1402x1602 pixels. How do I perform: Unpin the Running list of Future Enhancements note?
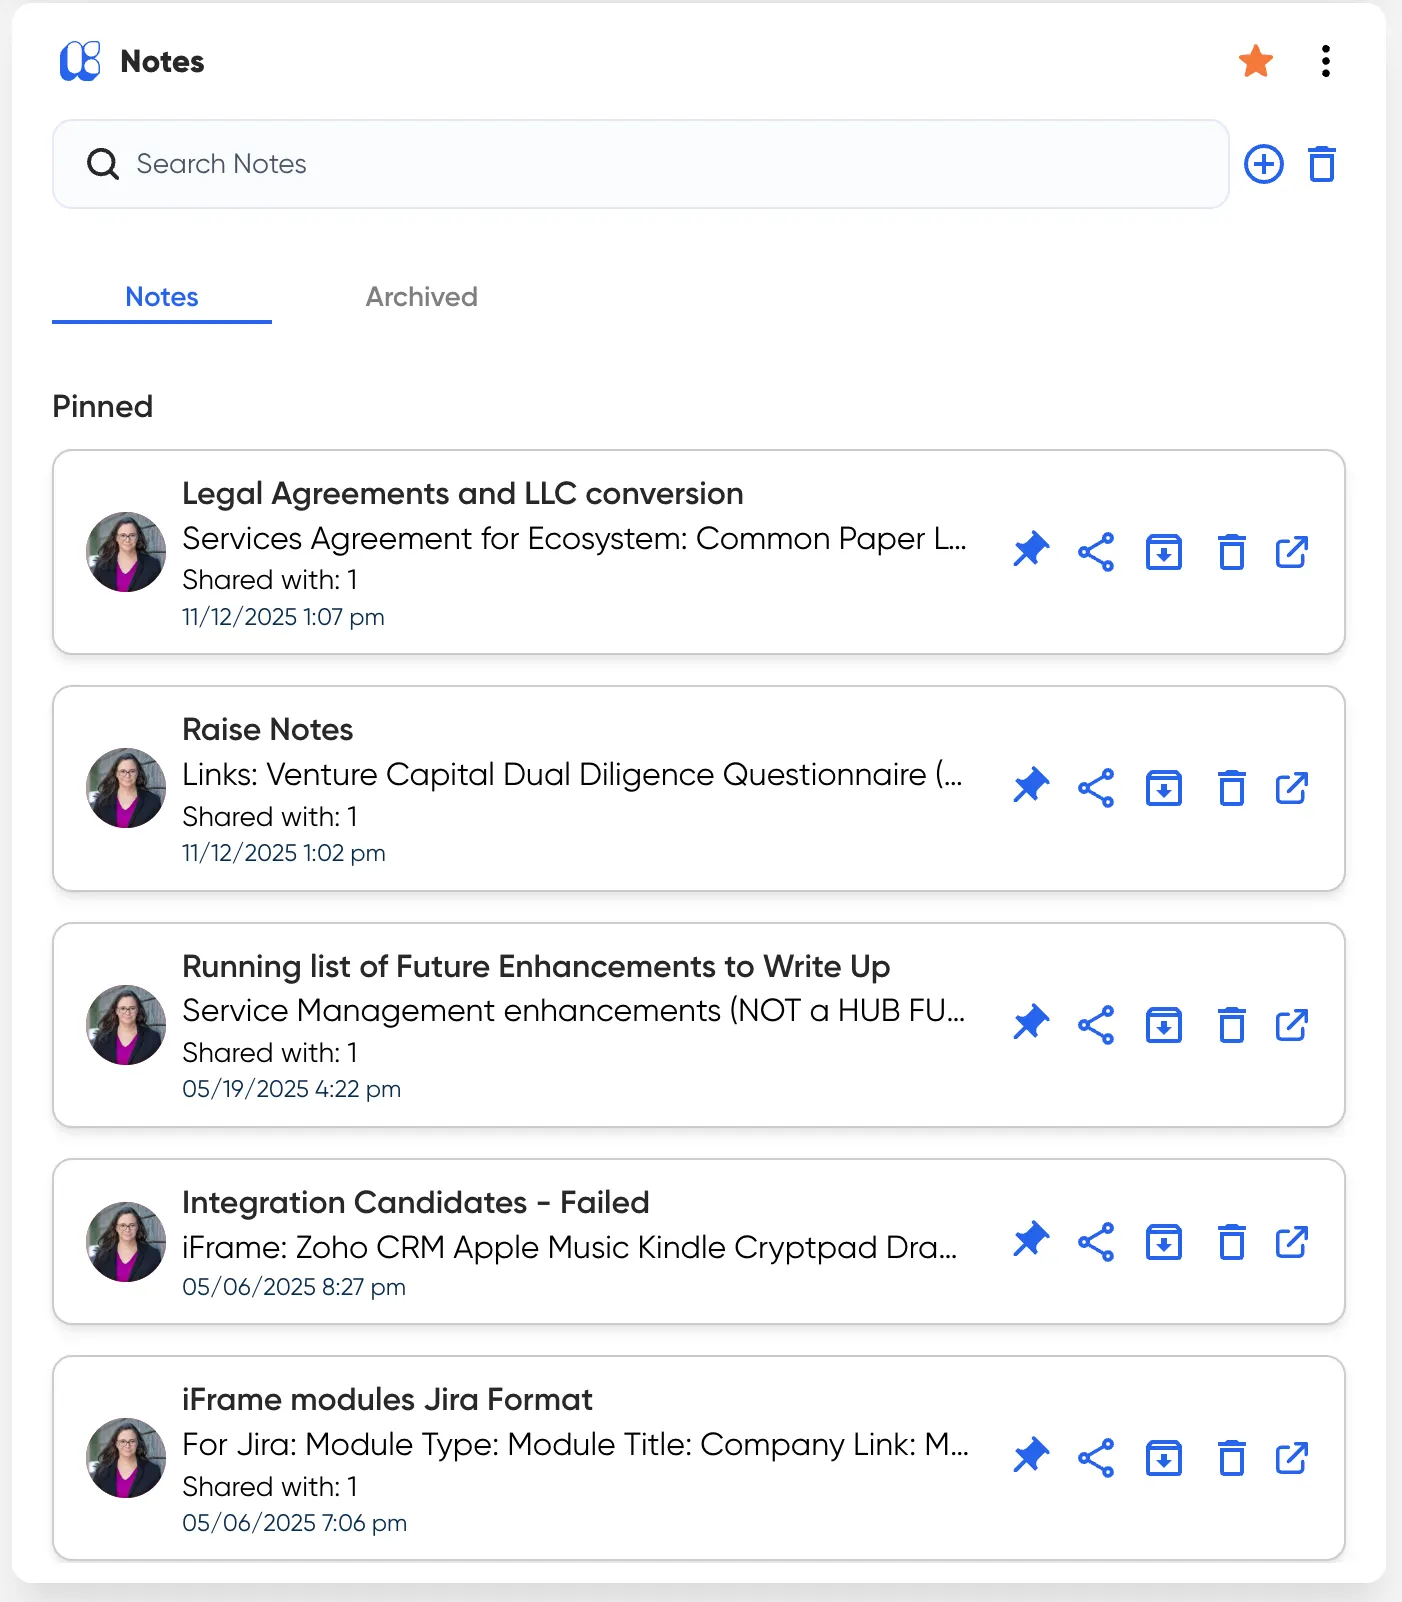[1031, 1024]
